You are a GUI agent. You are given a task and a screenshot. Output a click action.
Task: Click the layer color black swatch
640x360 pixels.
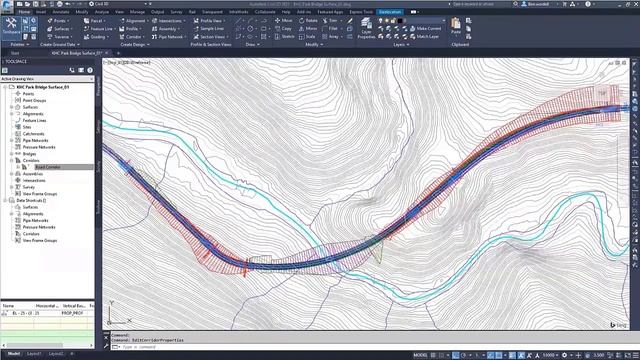click(400, 20)
